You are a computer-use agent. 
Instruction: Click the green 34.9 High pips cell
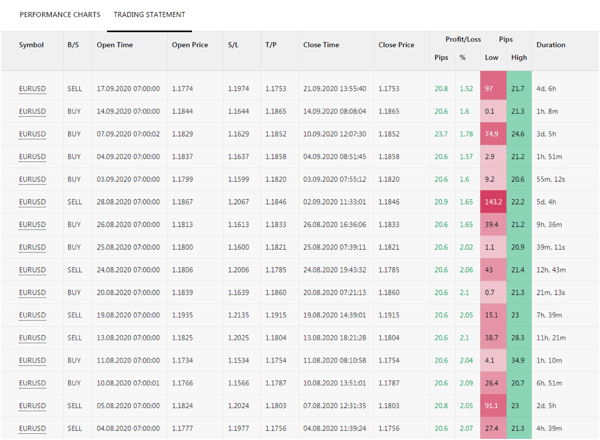click(x=518, y=361)
